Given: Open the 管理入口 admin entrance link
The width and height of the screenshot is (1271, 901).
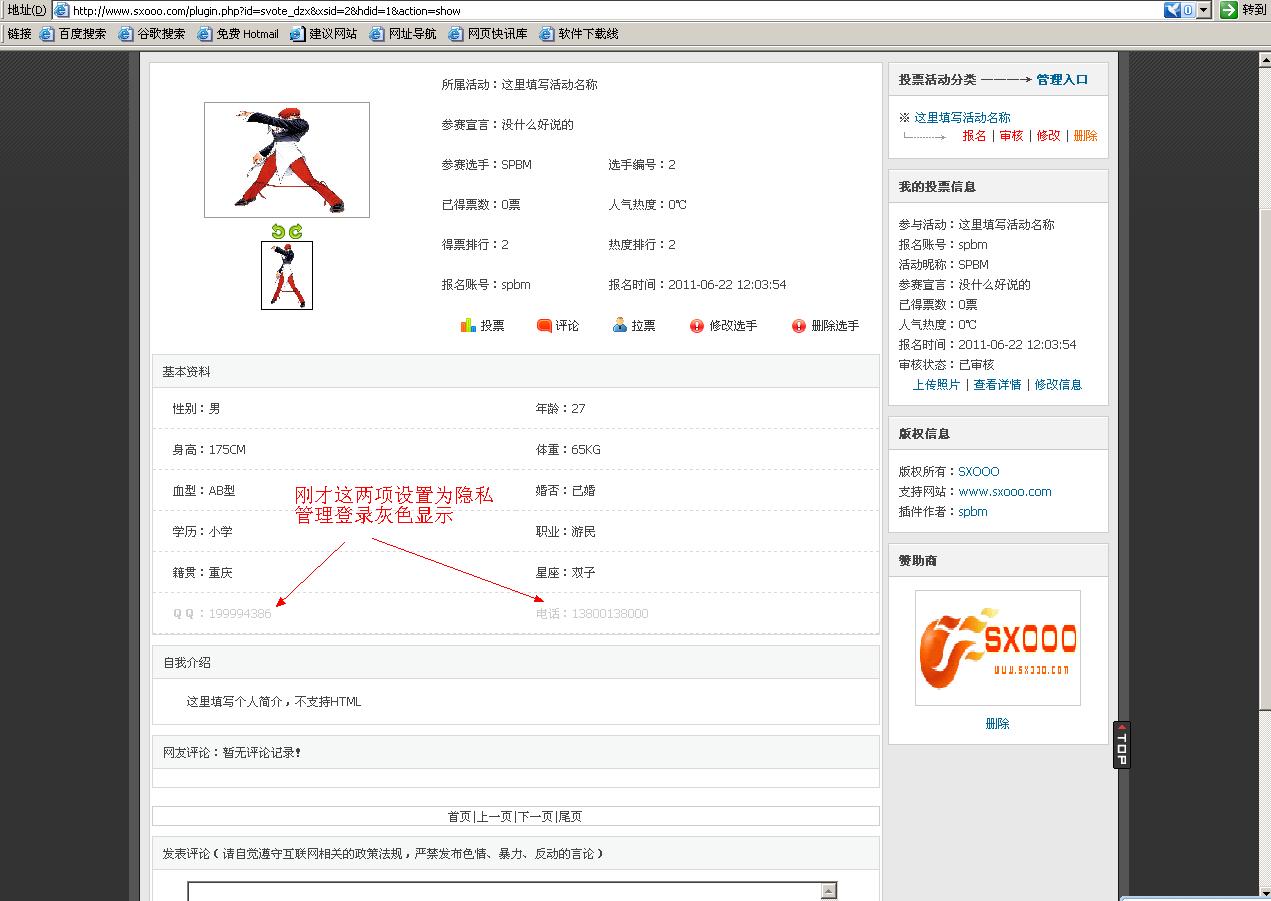Looking at the screenshot, I should tap(1062, 78).
